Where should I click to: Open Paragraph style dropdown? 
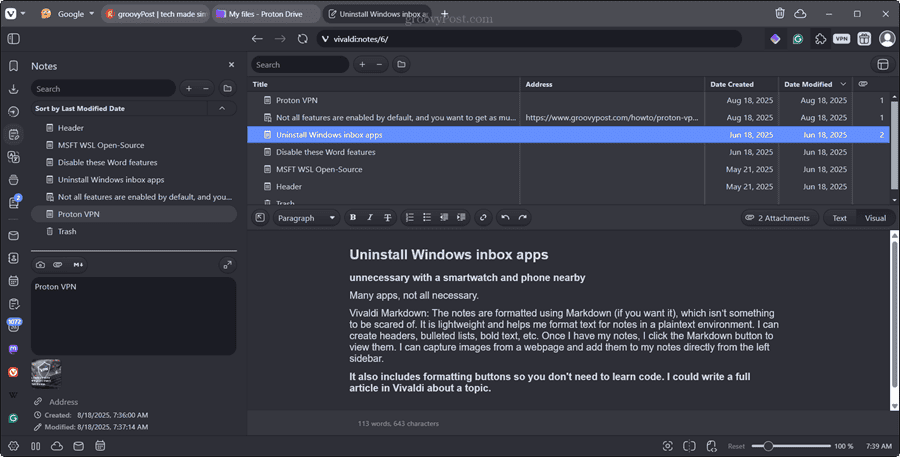[306, 218]
